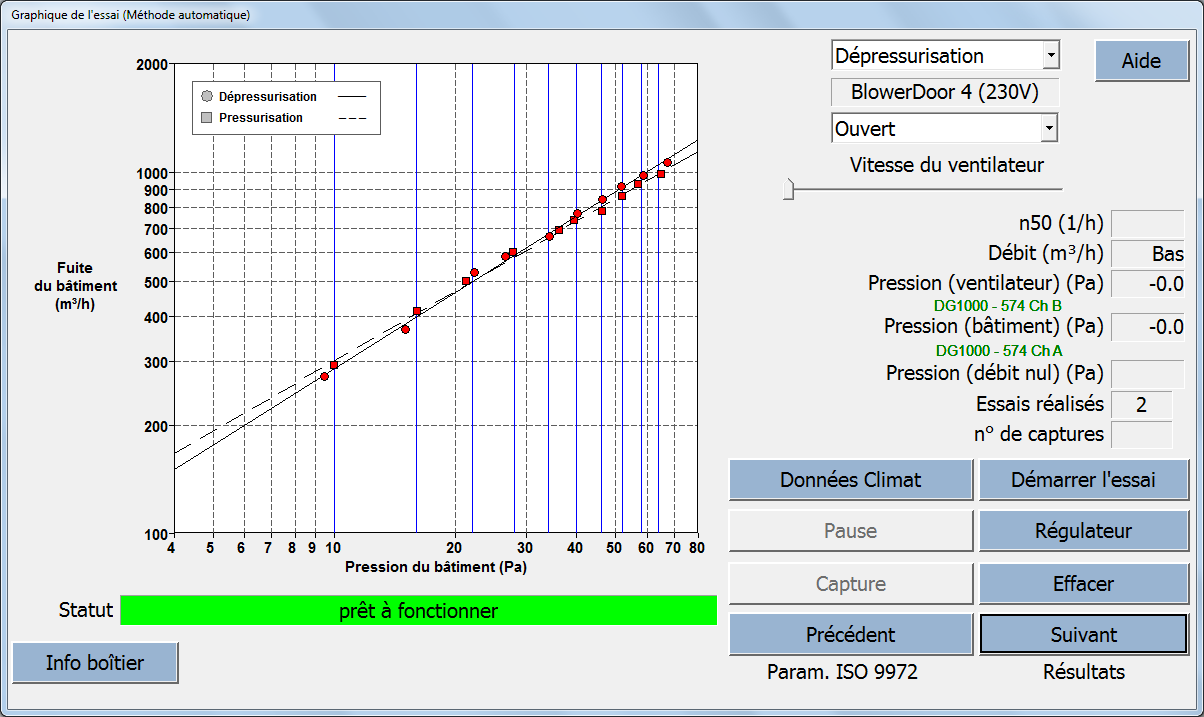The image size is (1204, 717).
Task: Click the Fuite du bâtiment axis title
Action: [x=75, y=286]
